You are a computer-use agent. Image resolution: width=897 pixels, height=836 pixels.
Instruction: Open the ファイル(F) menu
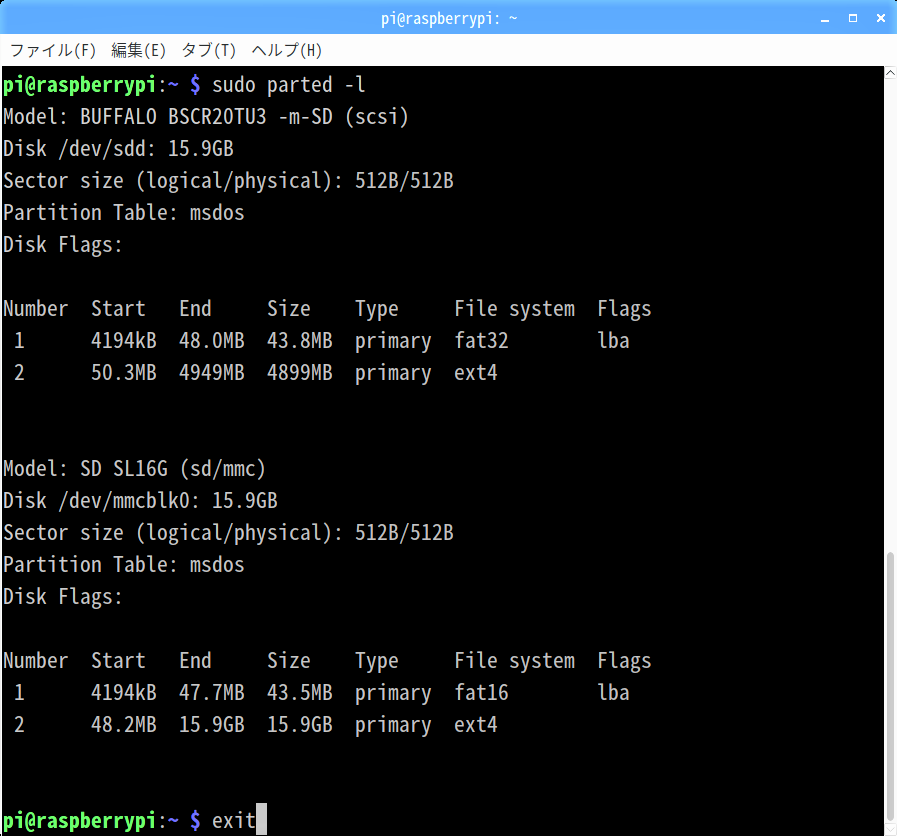(53, 50)
